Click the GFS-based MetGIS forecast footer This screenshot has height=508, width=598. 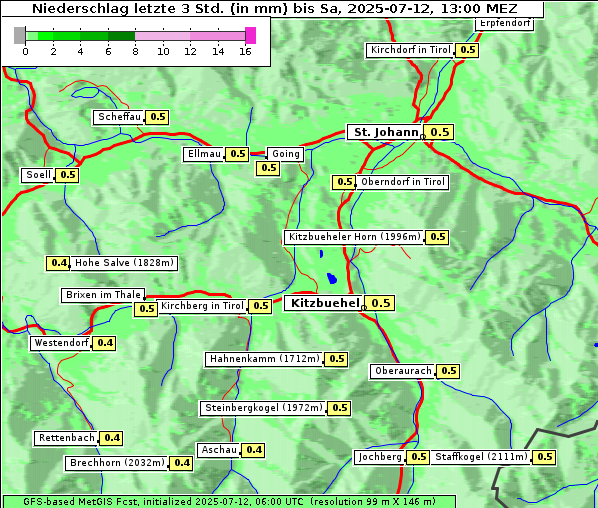pyautogui.click(x=229, y=502)
